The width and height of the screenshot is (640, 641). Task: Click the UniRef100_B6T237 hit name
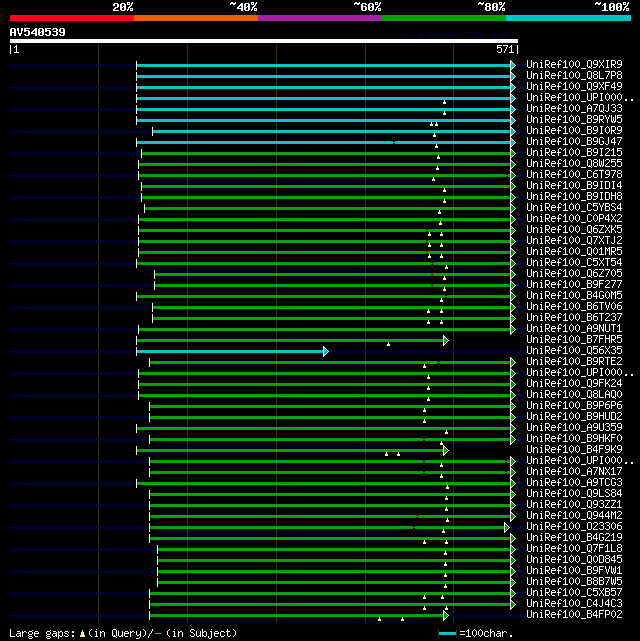[x=574, y=318]
